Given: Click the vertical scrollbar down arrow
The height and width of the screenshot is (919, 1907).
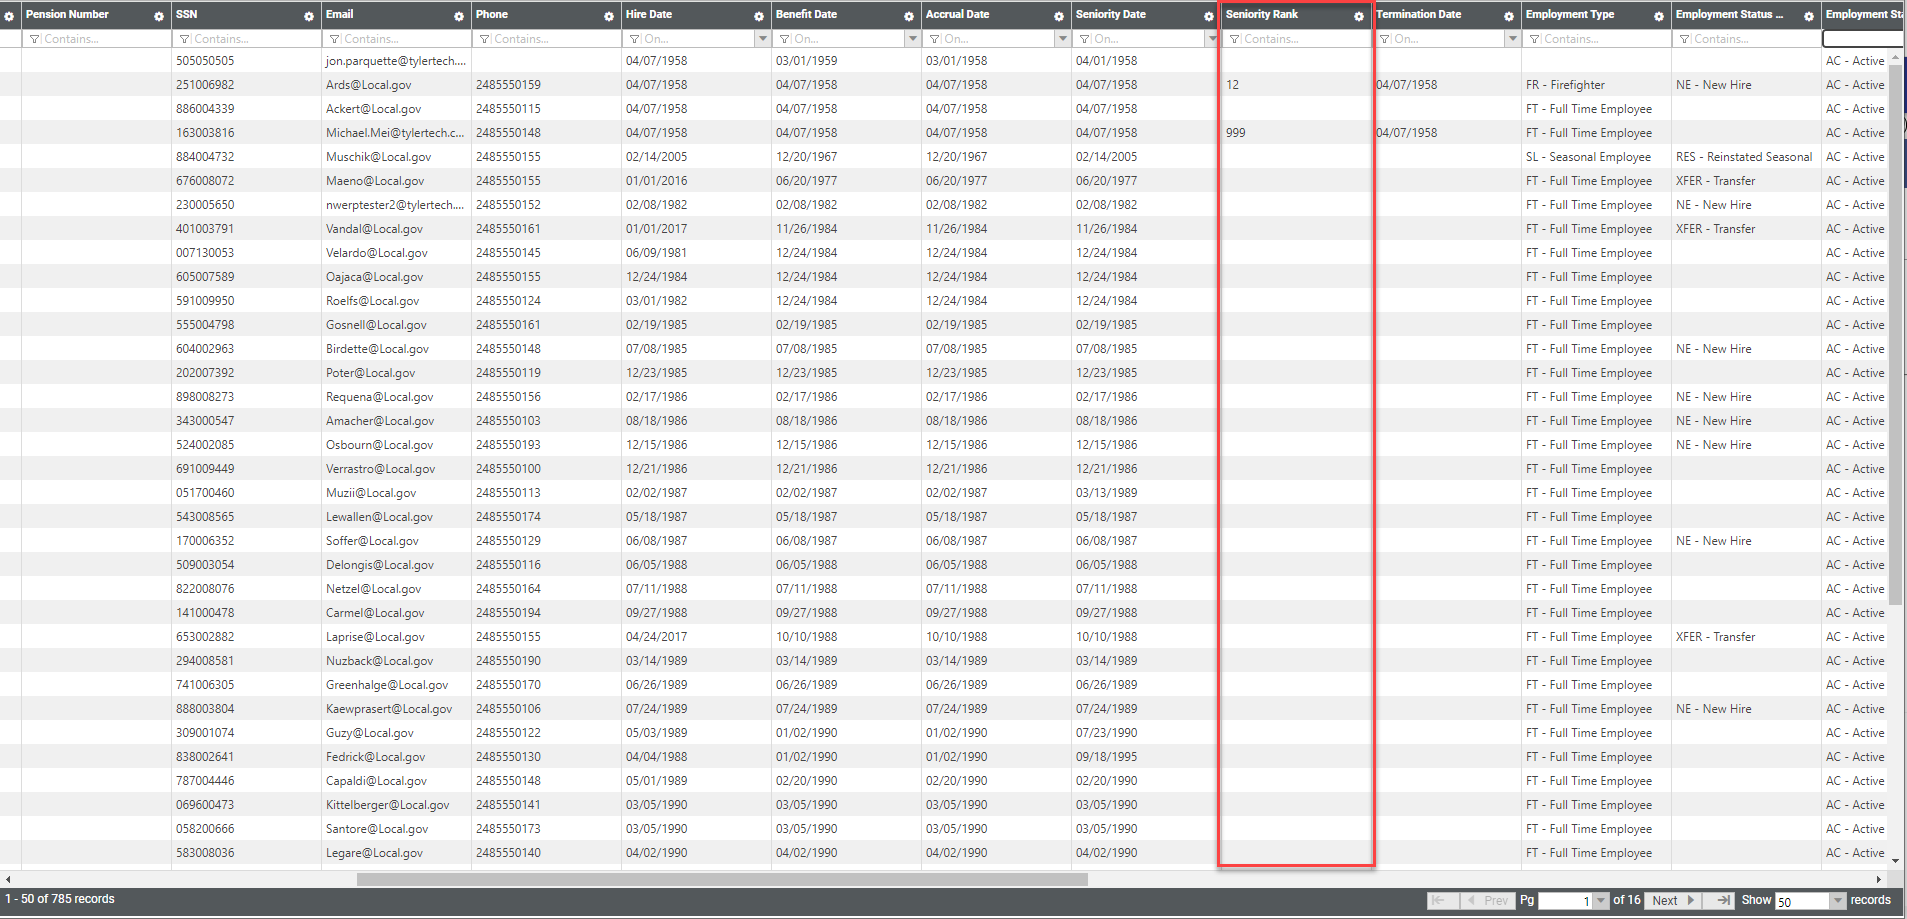Looking at the screenshot, I should (1896, 861).
